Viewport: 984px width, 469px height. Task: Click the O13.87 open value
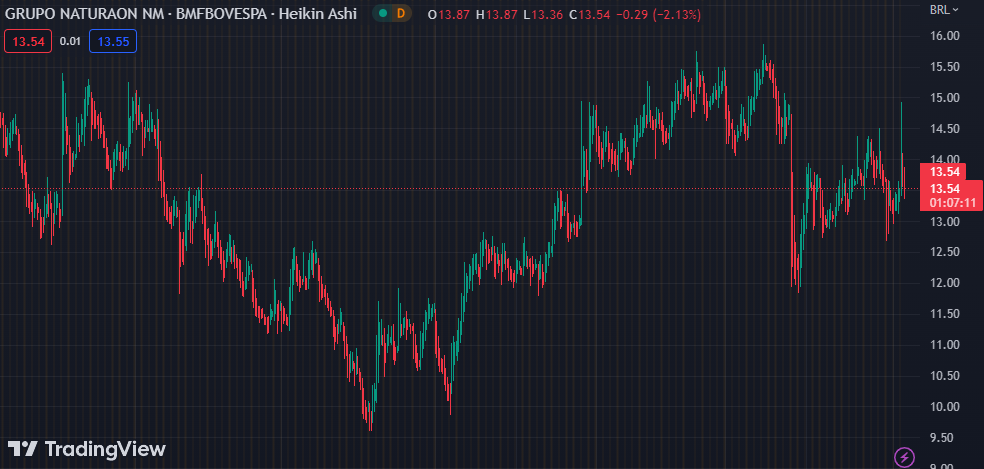[448, 14]
